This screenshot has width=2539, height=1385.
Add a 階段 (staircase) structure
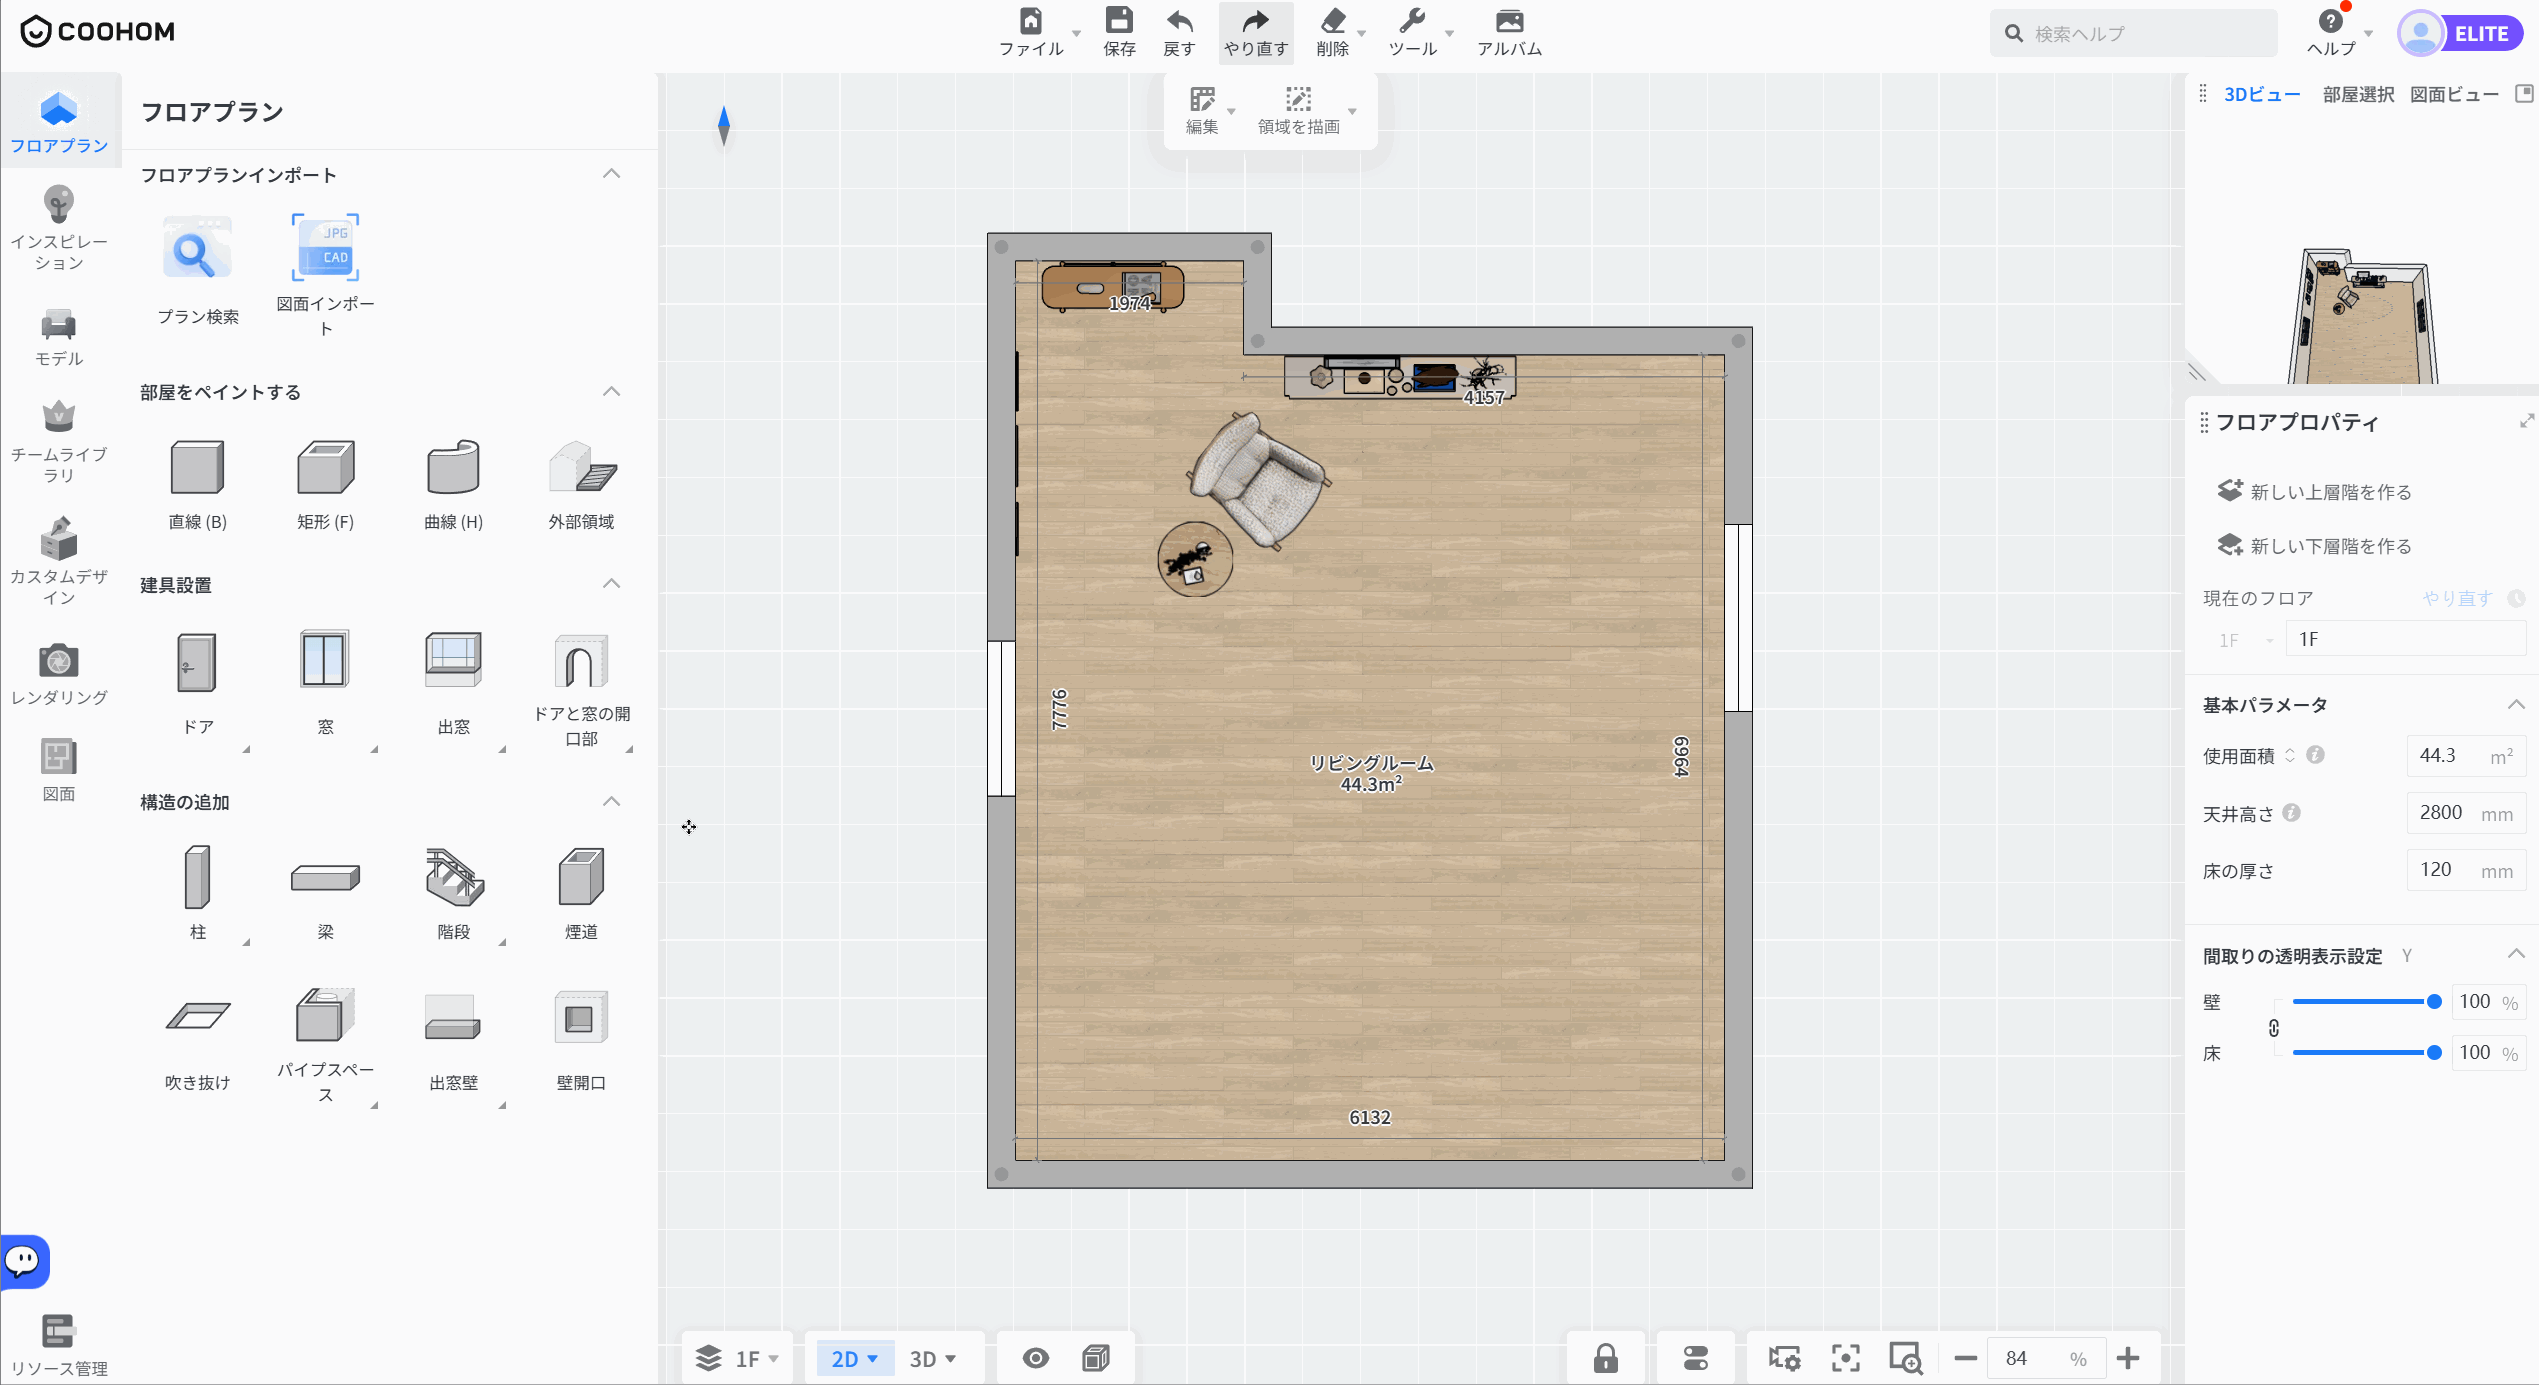454,877
